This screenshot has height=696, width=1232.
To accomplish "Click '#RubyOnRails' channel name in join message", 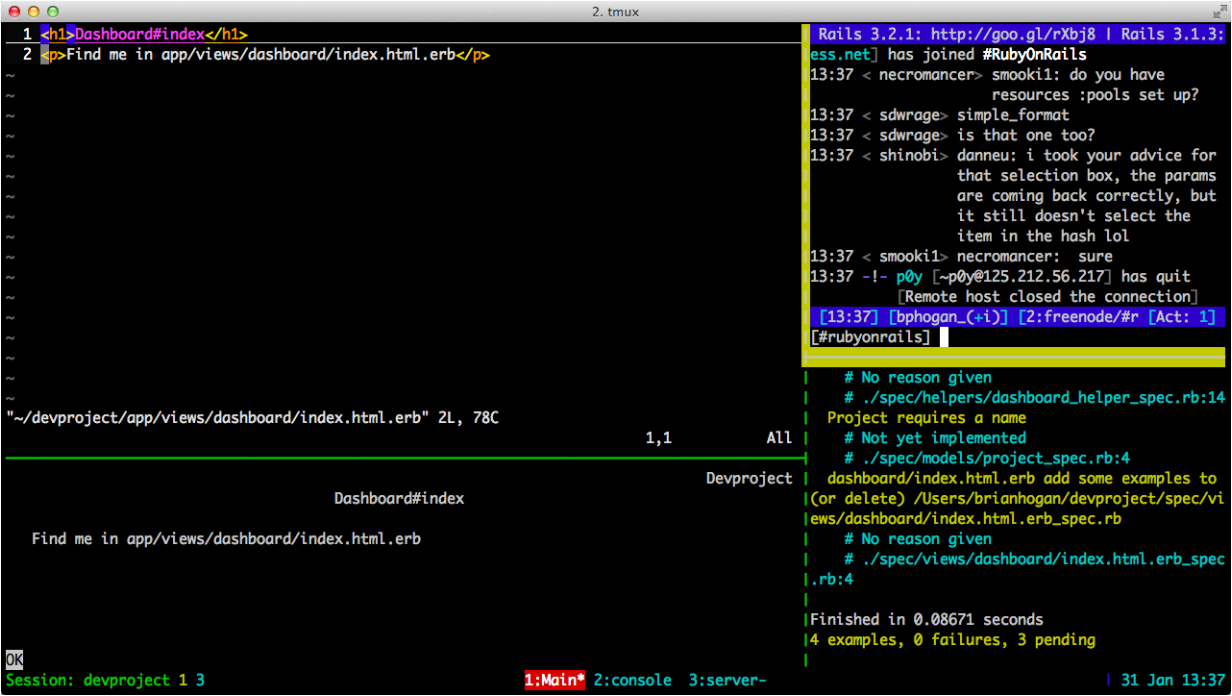I will pos(1034,54).
